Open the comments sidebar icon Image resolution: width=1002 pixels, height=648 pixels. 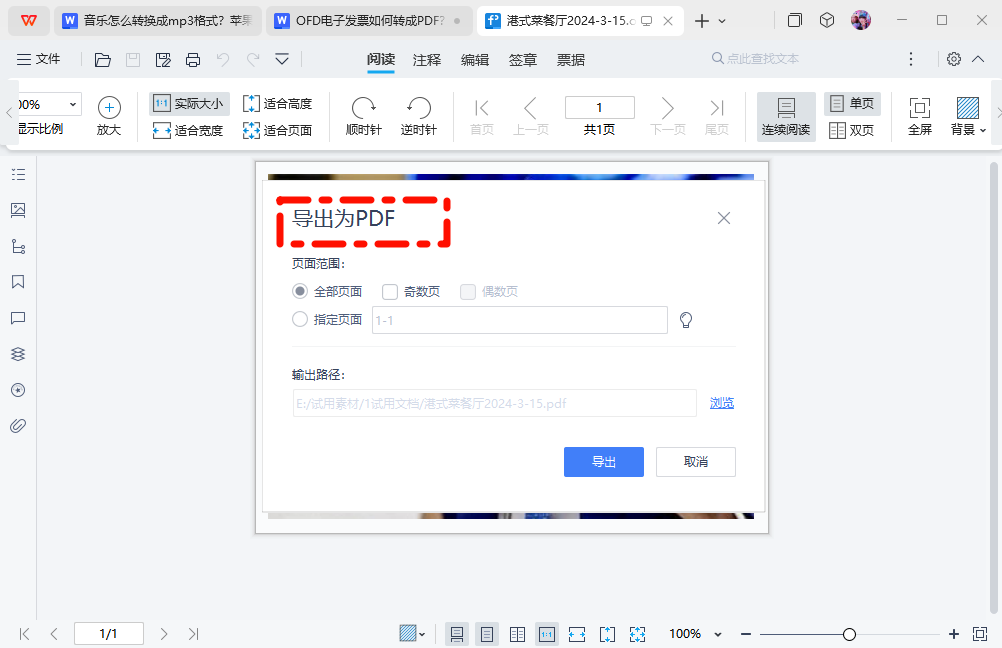click(x=18, y=318)
